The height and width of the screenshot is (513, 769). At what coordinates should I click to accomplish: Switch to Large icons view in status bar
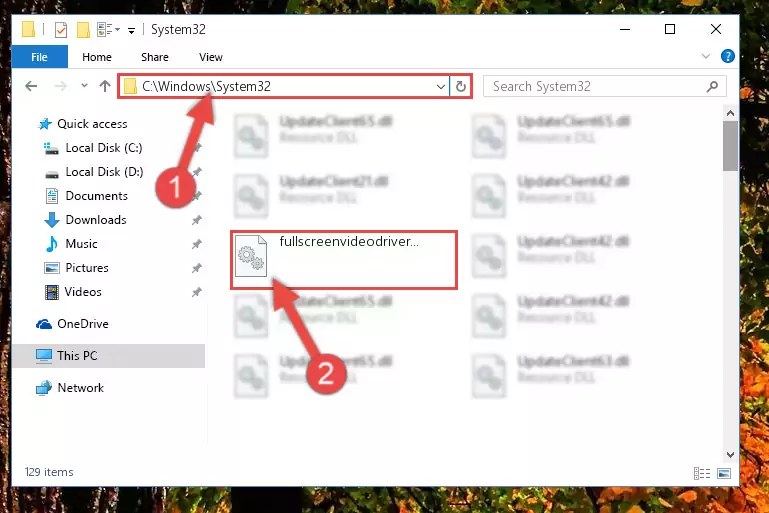point(724,473)
